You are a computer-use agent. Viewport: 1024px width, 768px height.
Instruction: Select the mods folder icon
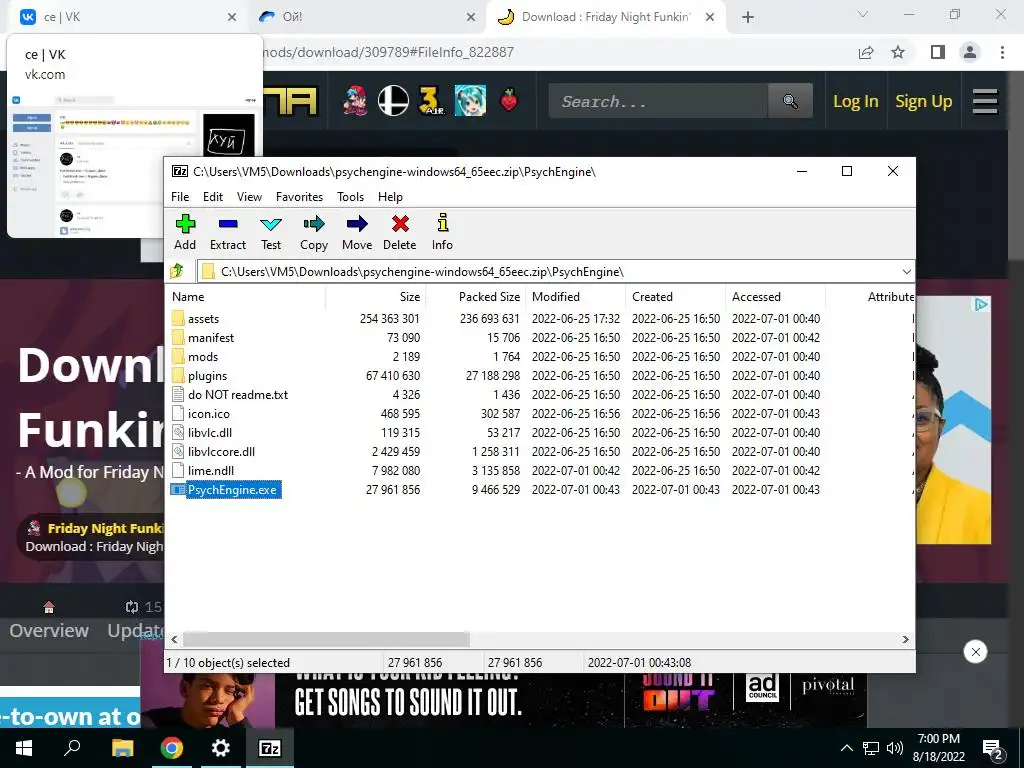[178, 357]
